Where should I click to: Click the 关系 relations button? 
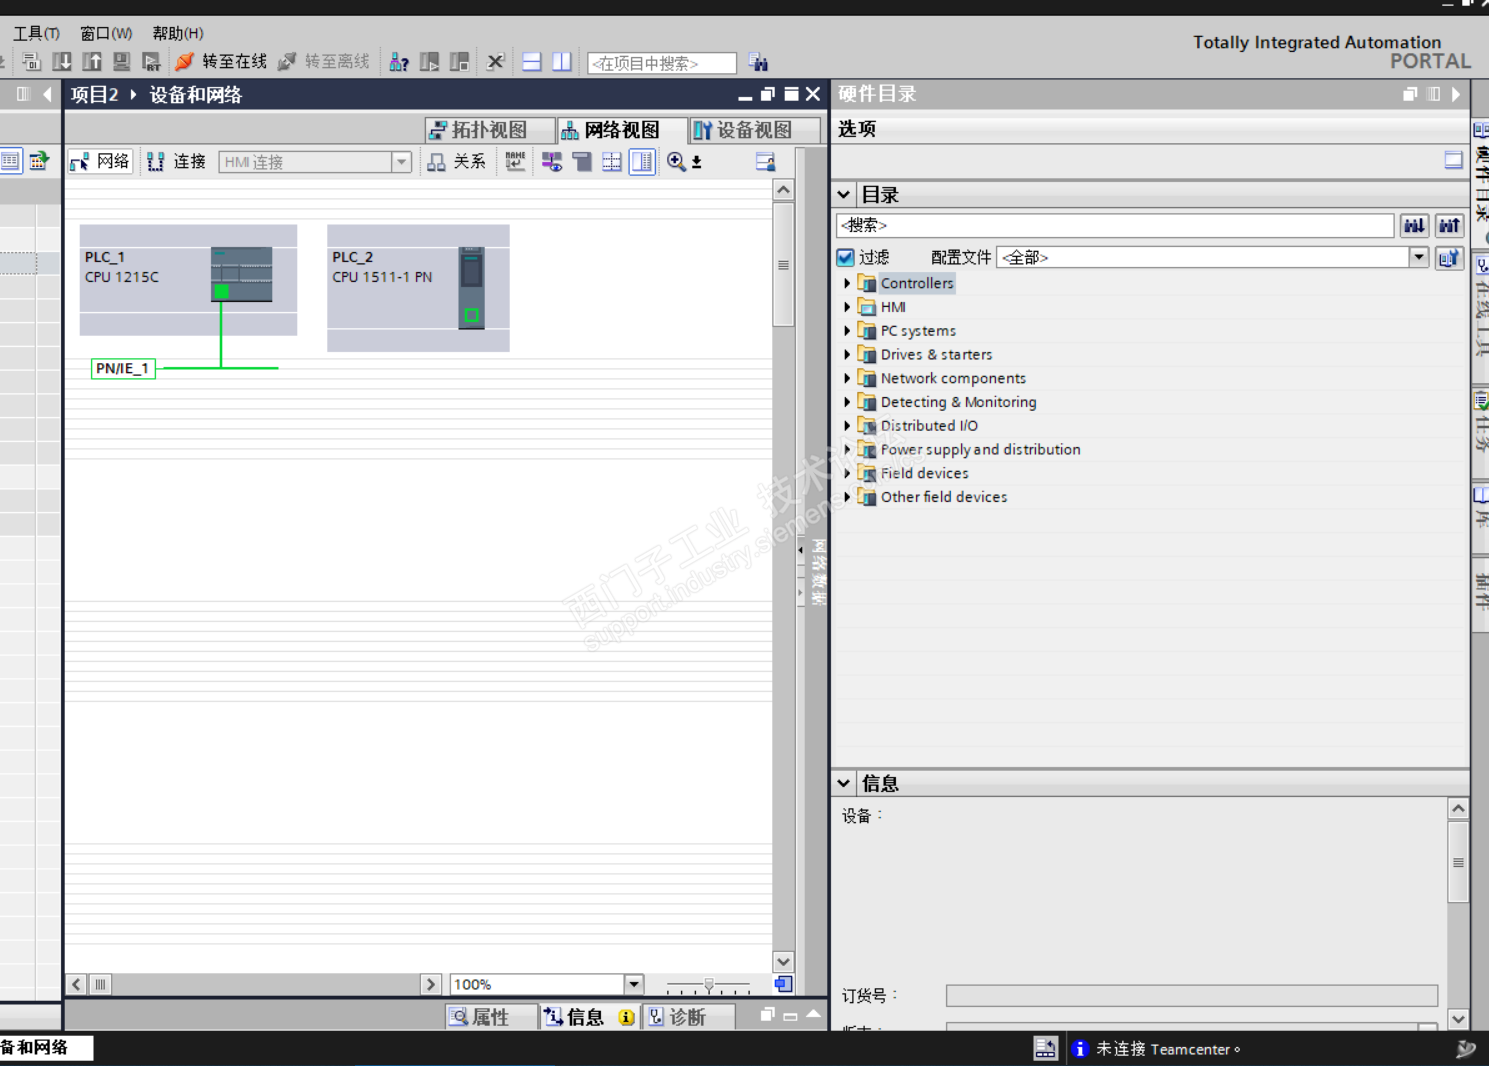[456, 162]
